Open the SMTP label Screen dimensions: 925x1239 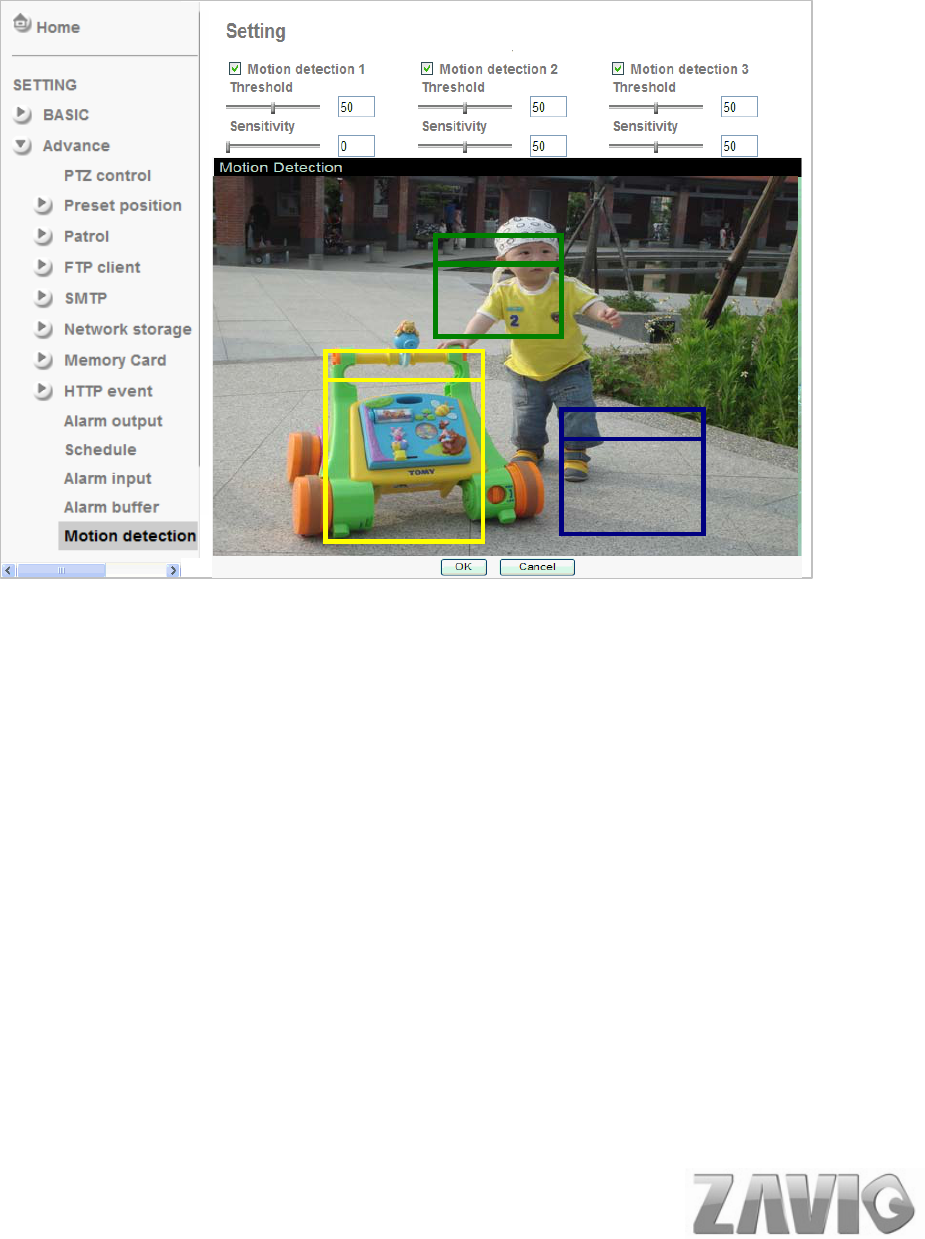coord(85,298)
